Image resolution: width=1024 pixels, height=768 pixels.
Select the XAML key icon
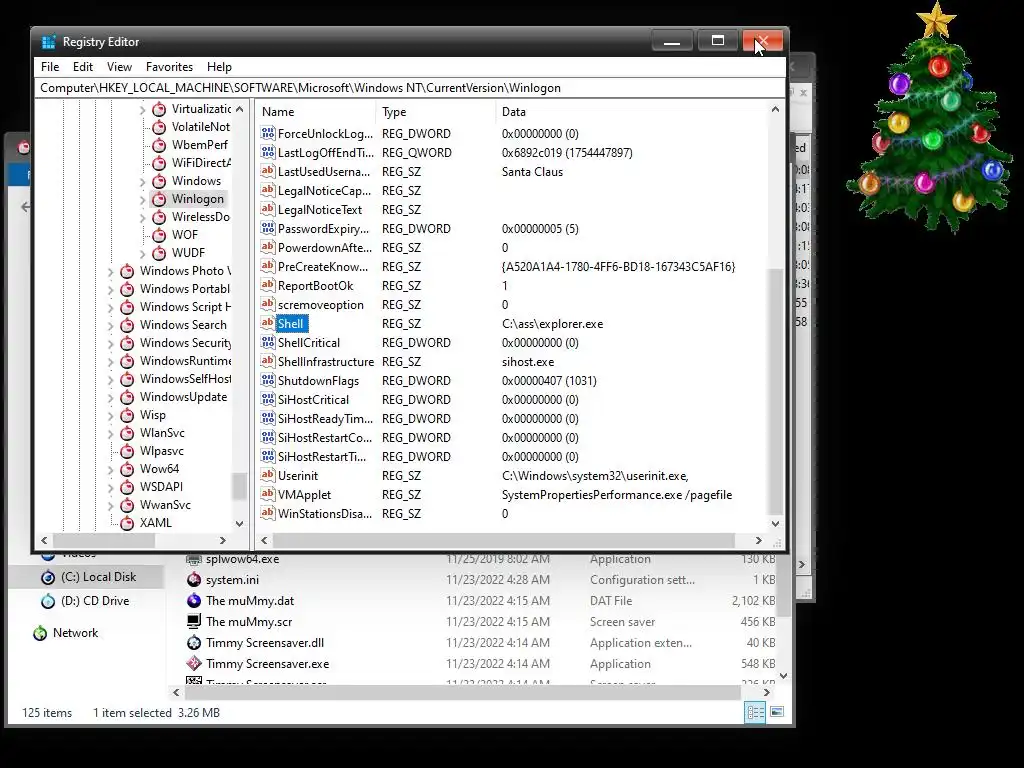tap(127, 522)
